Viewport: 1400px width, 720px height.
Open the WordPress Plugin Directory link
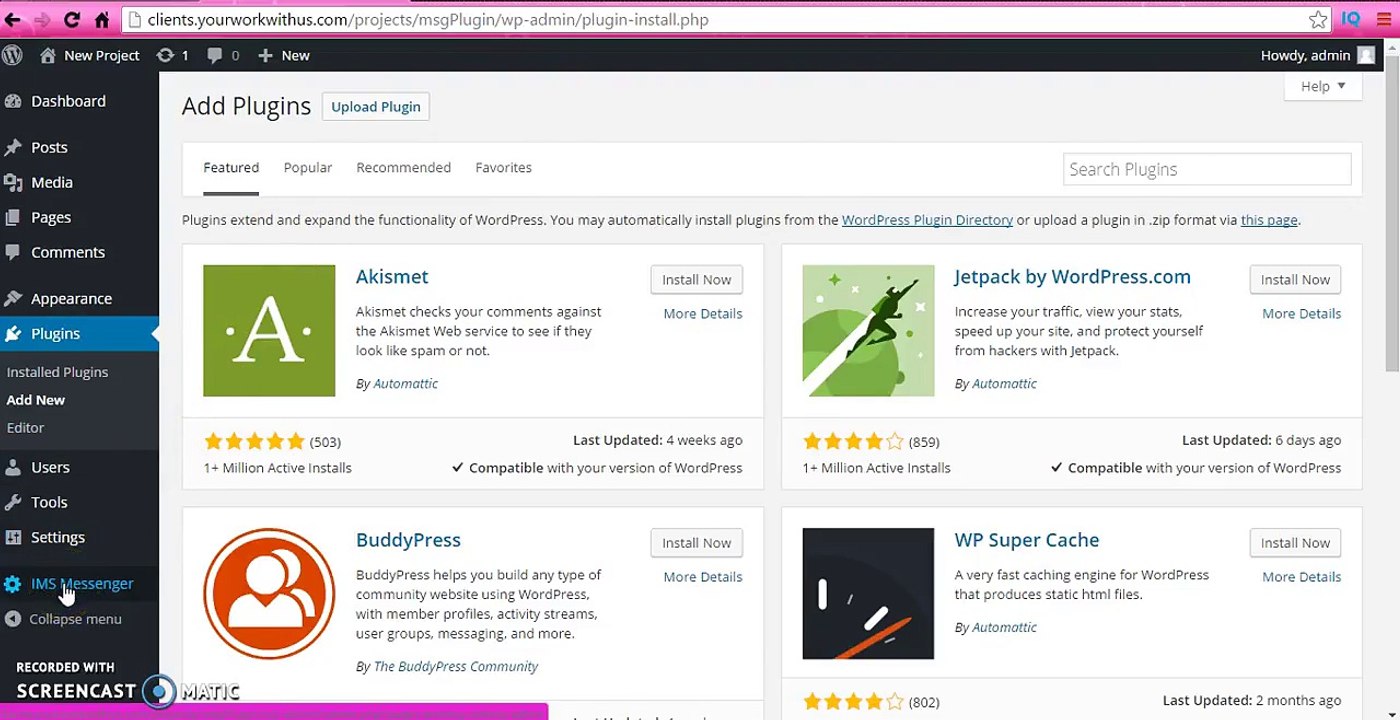pos(927,220)
